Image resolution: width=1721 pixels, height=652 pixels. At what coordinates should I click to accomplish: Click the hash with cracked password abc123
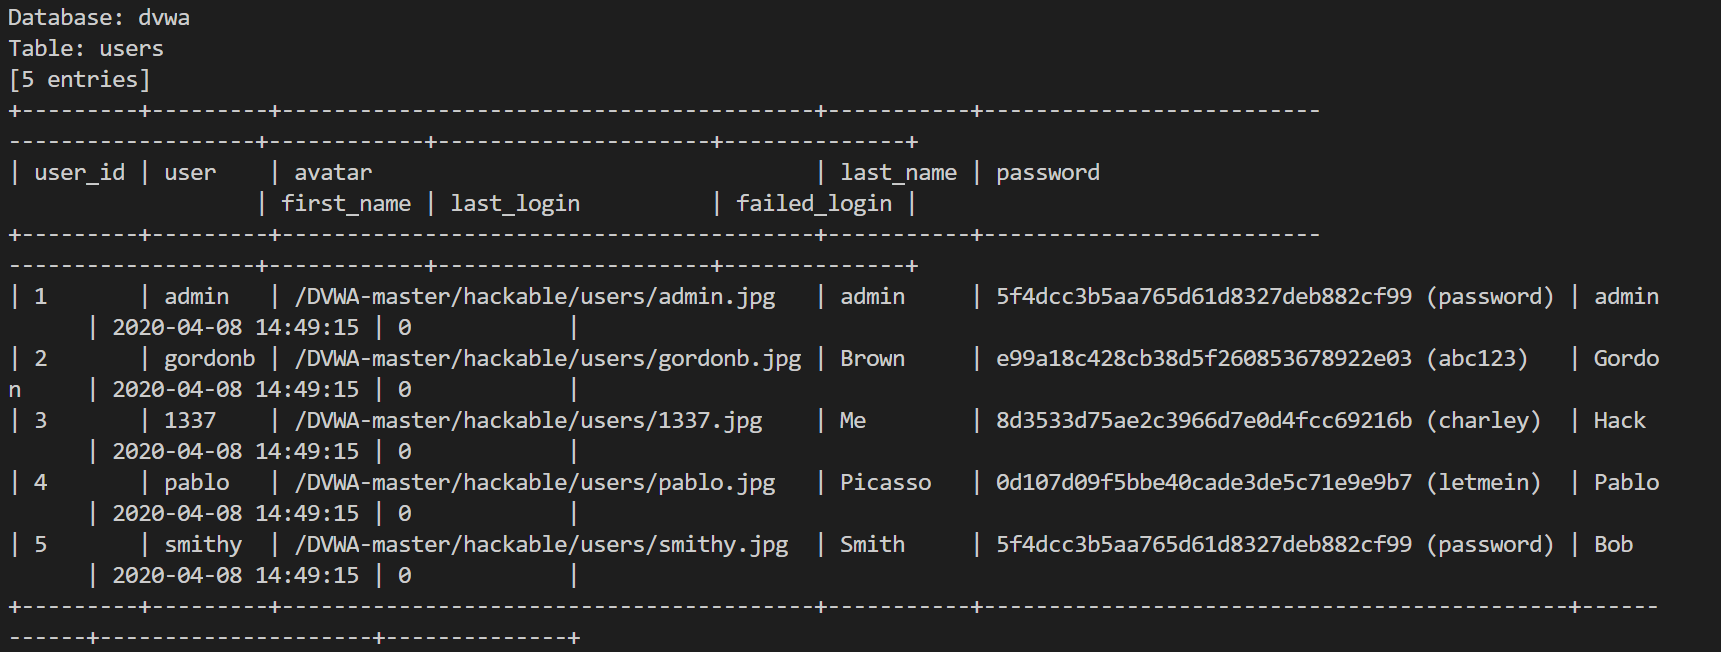[x=1203, y=359]
